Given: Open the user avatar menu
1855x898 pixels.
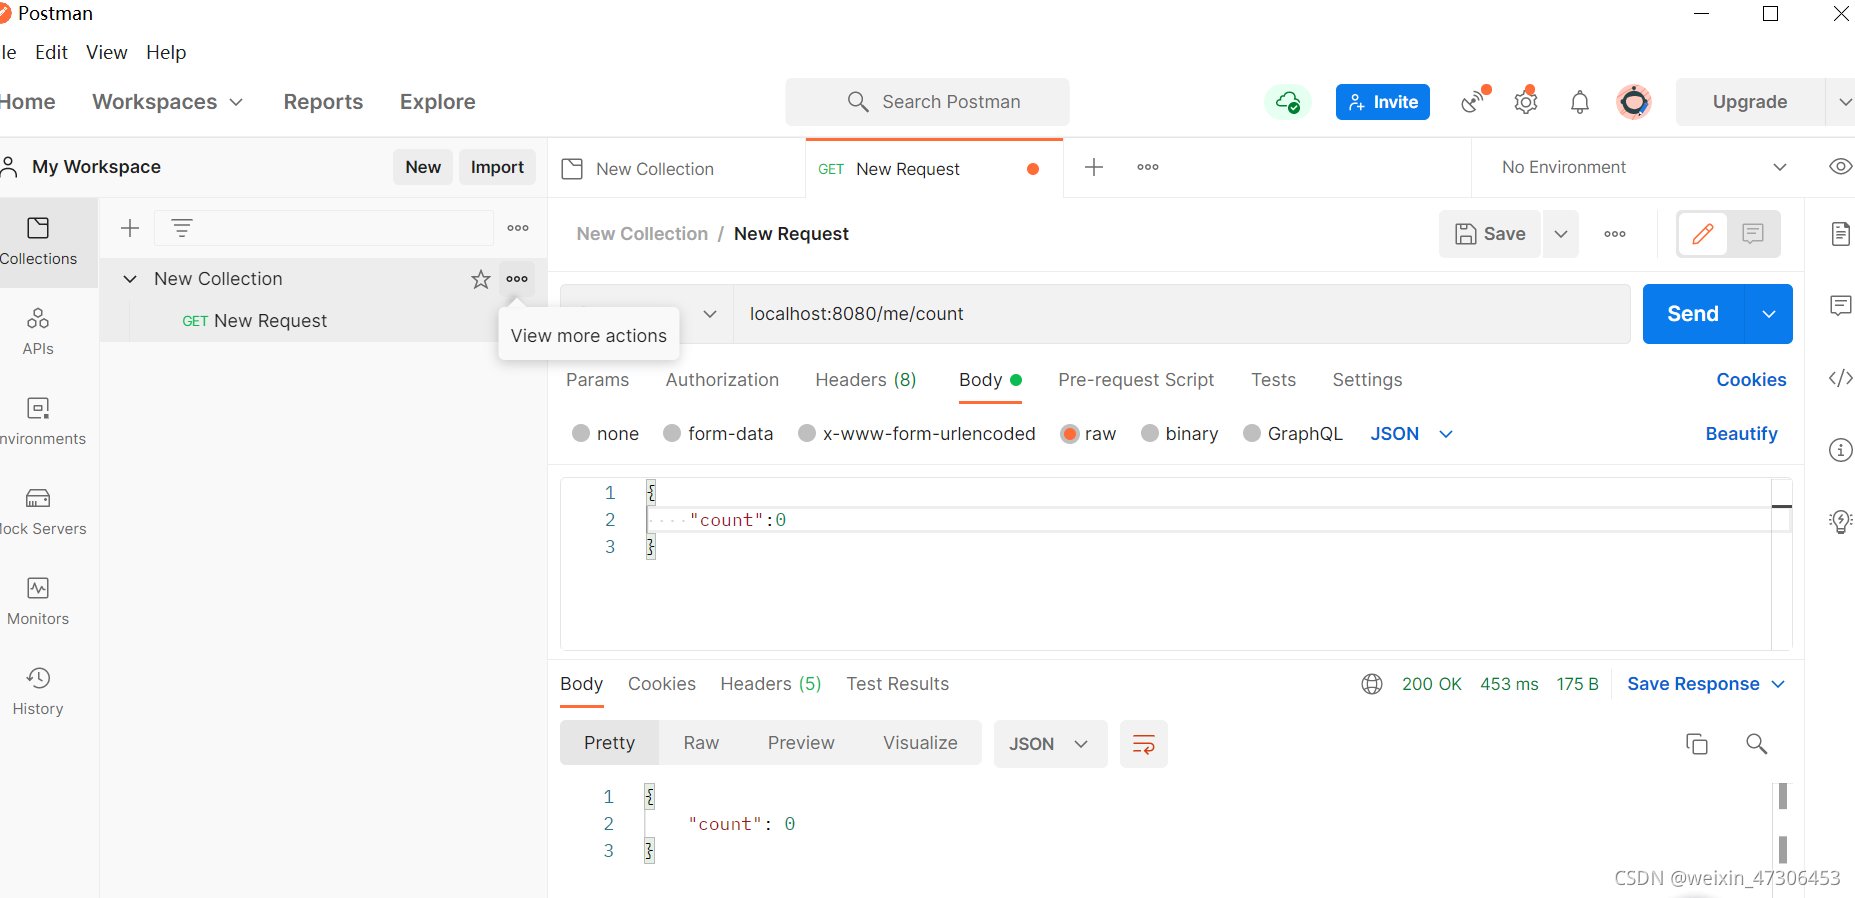Looking at the screenshot, I should coord(1634,101).
